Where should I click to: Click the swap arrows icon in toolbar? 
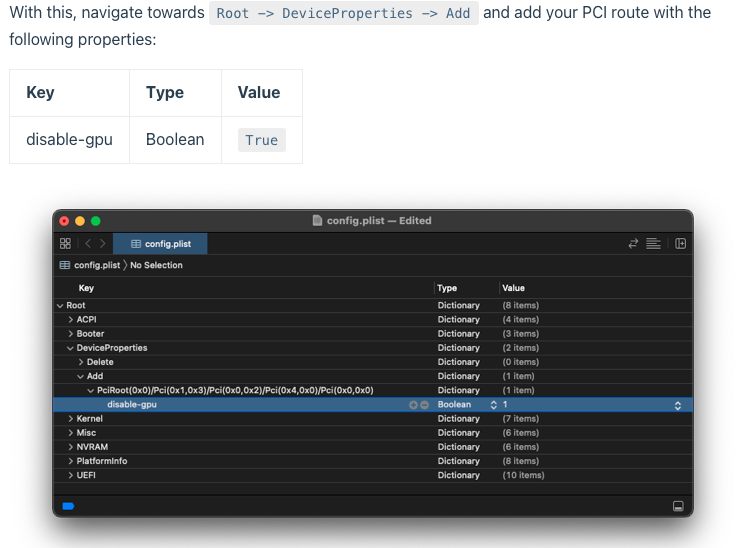point(633,244)
